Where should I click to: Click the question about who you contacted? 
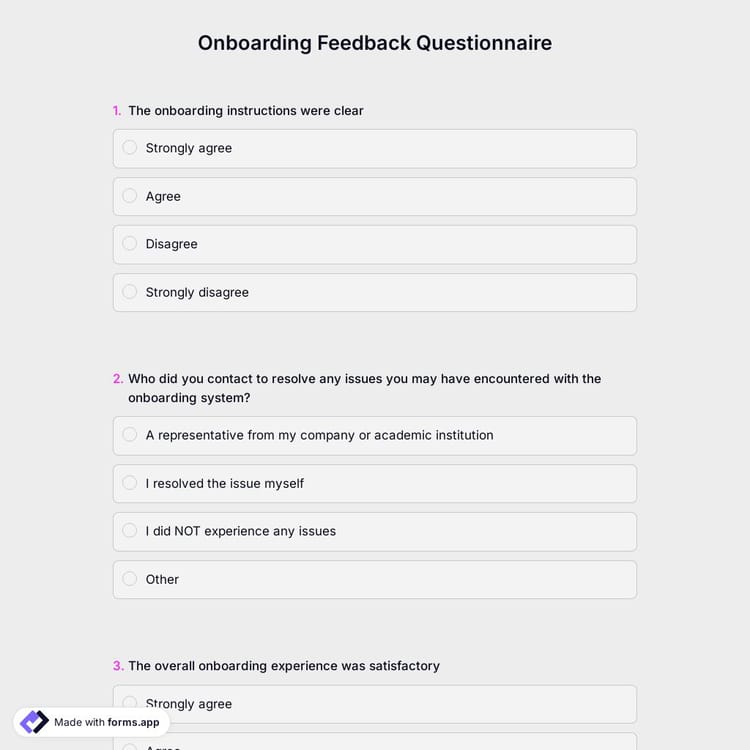364,388
